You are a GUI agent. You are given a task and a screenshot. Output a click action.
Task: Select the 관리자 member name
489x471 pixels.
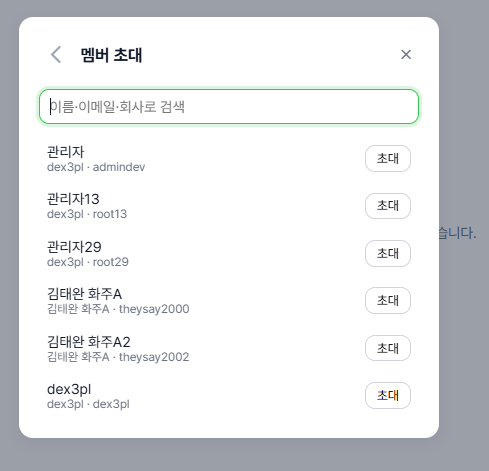66,152
